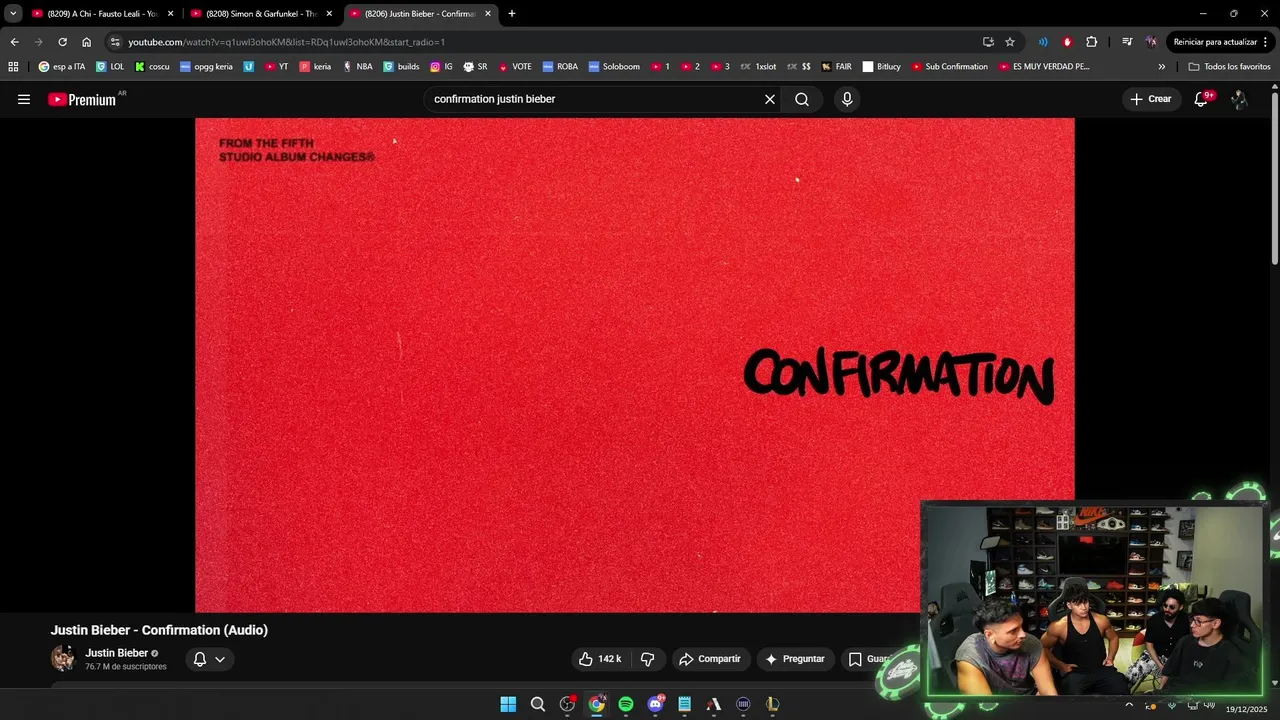Viewport: 1280px width, 720px height.
Task: Start voice search with microphone icon
Action: (x=847, y=99)
